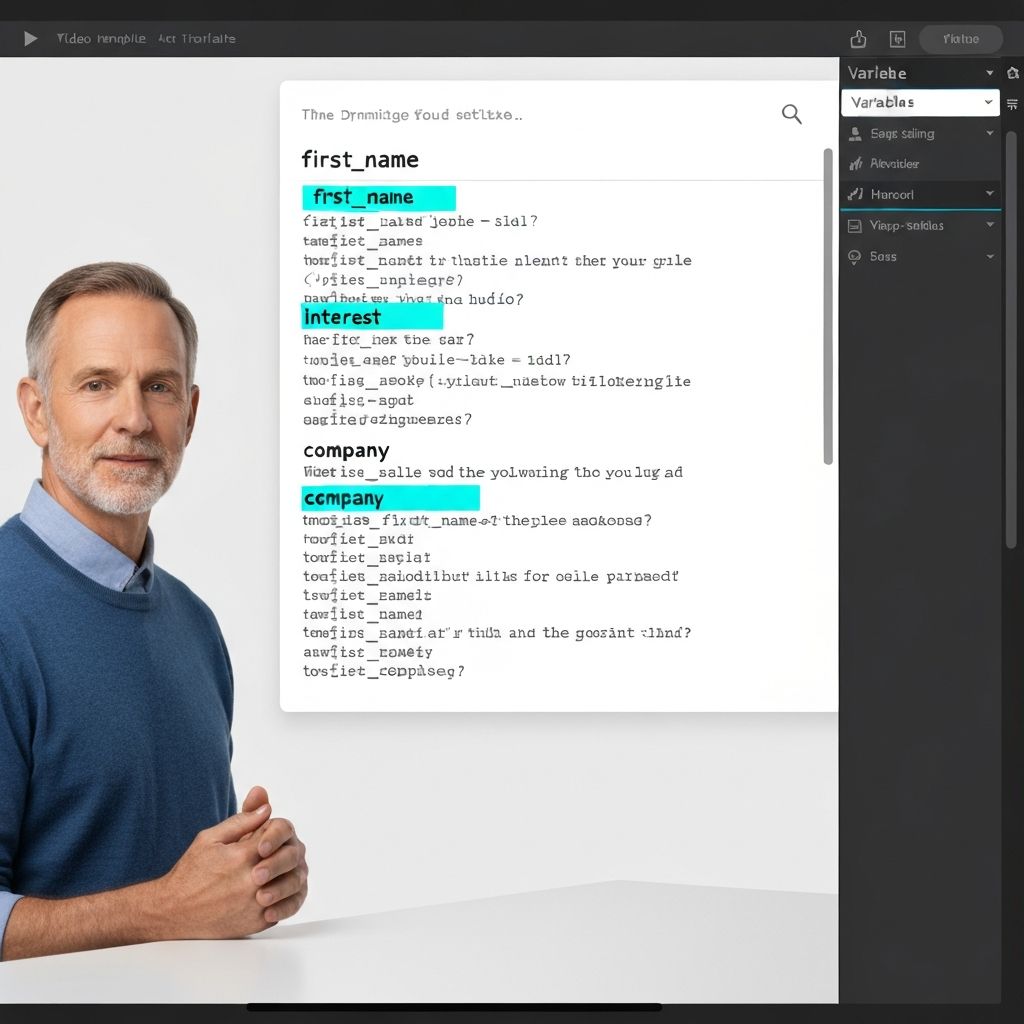Click the Varlebe panel title
The width and height of the screenshot is (1024, 1024).
tap(877, 73)
